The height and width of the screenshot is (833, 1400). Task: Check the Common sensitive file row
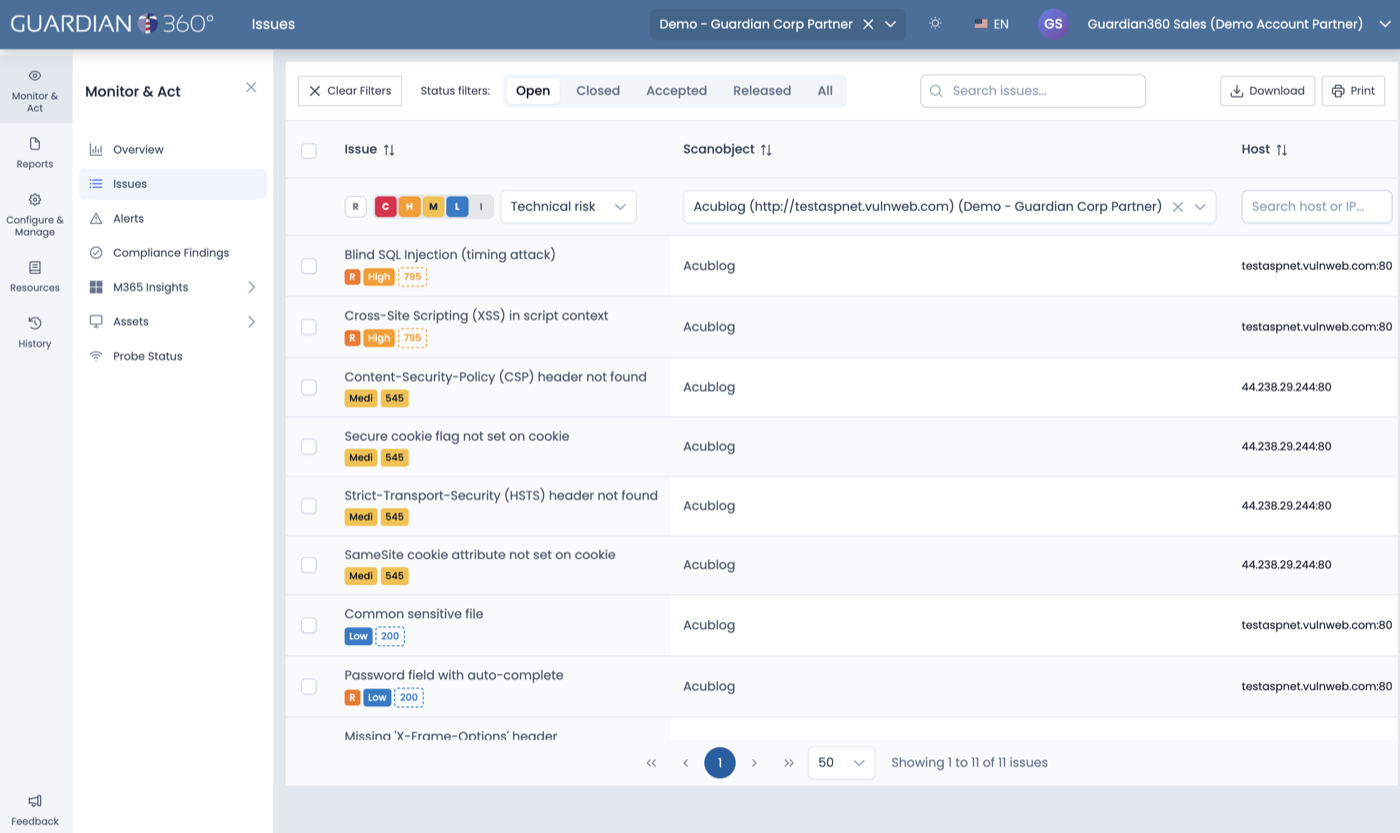(x=309, y=625)
